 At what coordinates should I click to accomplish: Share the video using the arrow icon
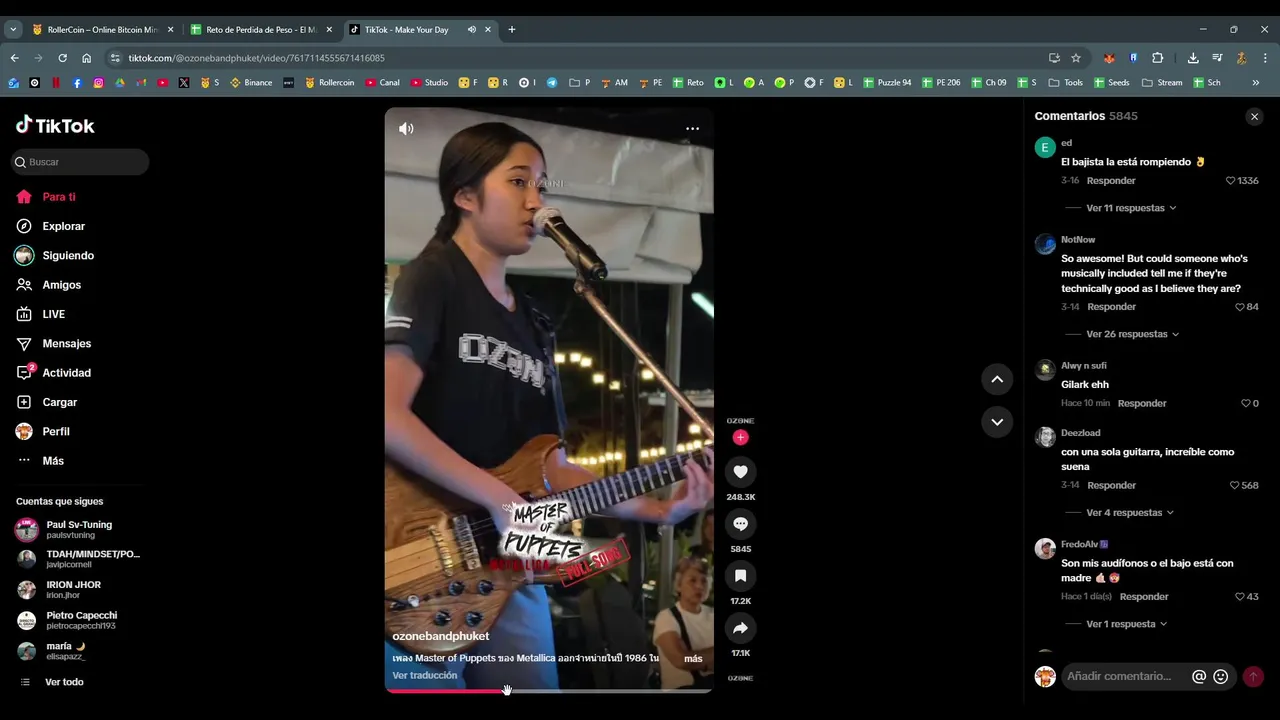tap(740, 628)
